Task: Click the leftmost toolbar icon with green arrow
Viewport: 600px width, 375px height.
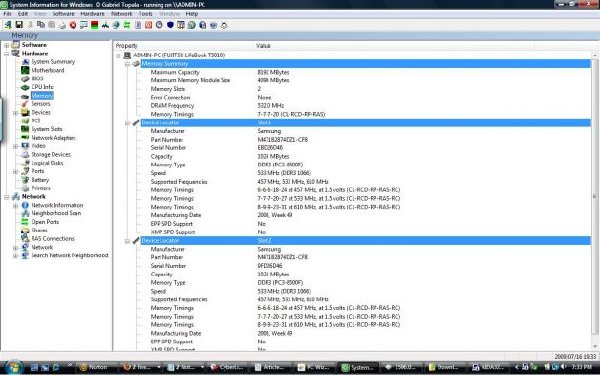Action: 8,25
